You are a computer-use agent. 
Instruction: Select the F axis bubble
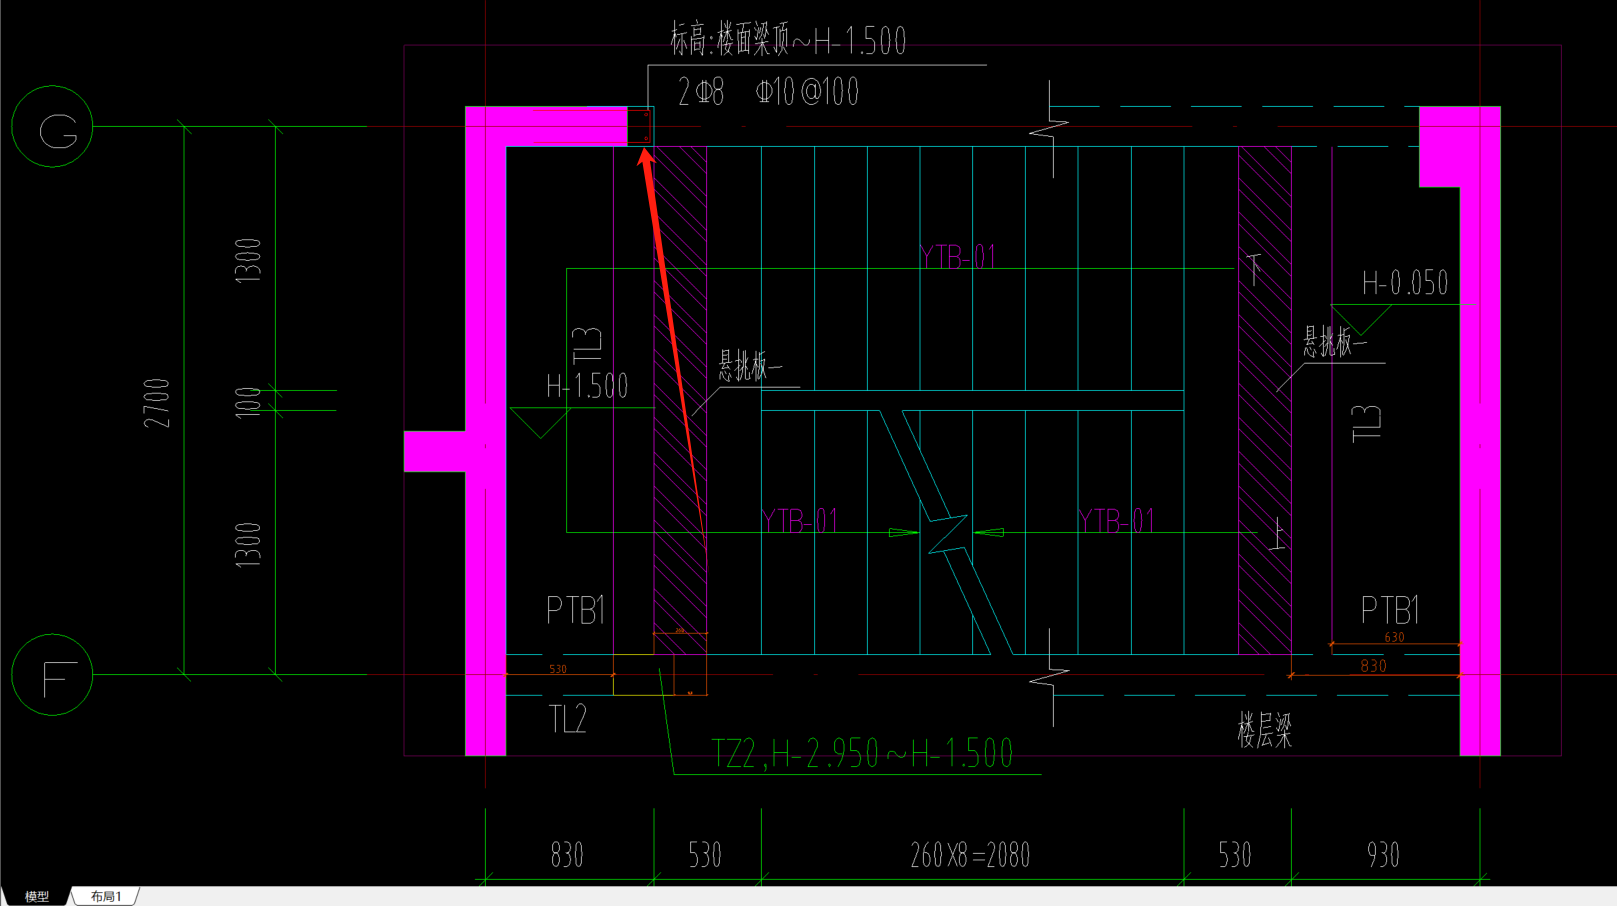tap(52, 675)
